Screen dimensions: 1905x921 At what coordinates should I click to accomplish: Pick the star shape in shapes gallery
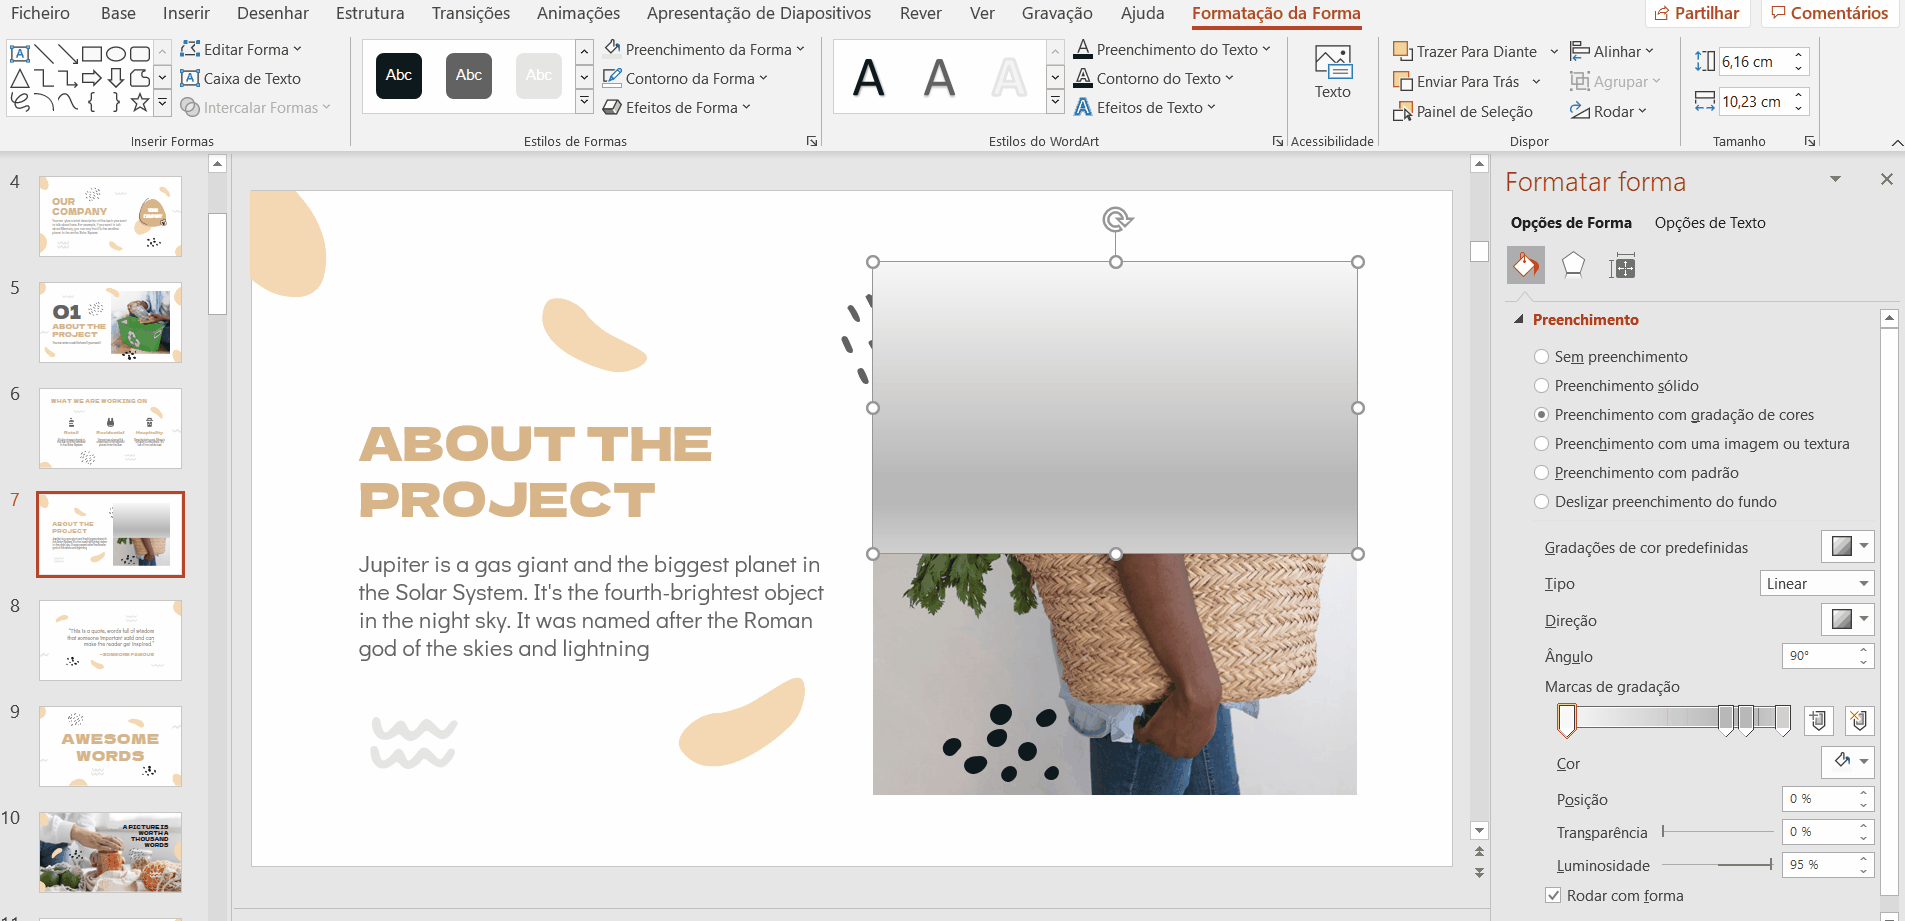(140, 101)
